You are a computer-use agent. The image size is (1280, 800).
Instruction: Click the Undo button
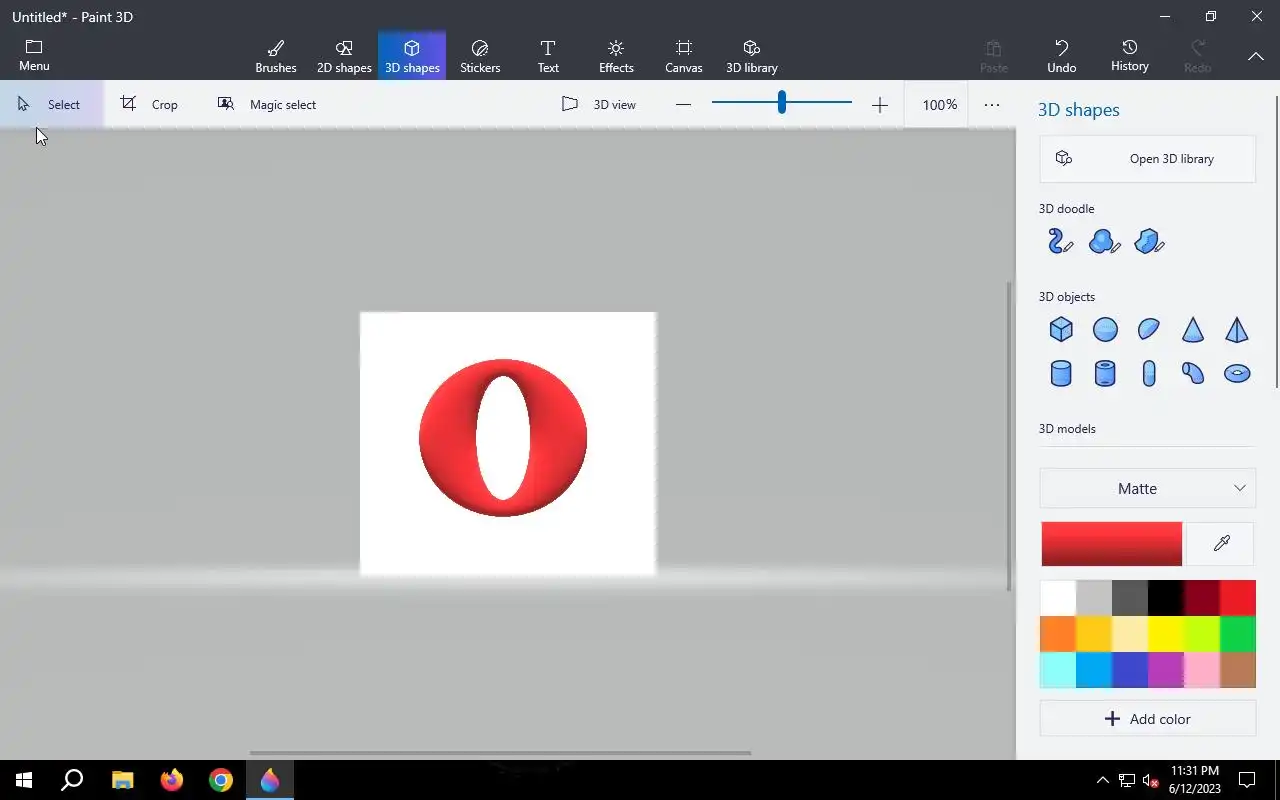click(1062, 56)
